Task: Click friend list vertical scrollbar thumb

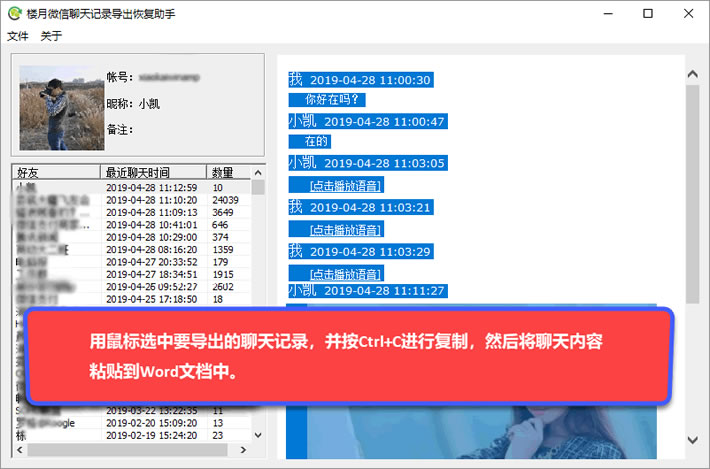Action: pyautogui.click(x=258, y=187)
